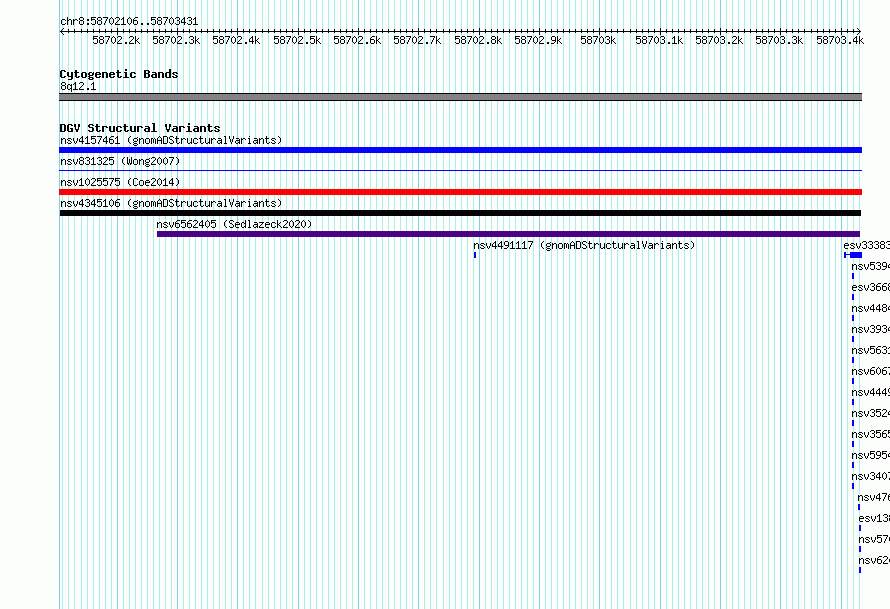The image size is (890, 609).
Task: Click the nsv476 variant label
Action: point(874,497)
